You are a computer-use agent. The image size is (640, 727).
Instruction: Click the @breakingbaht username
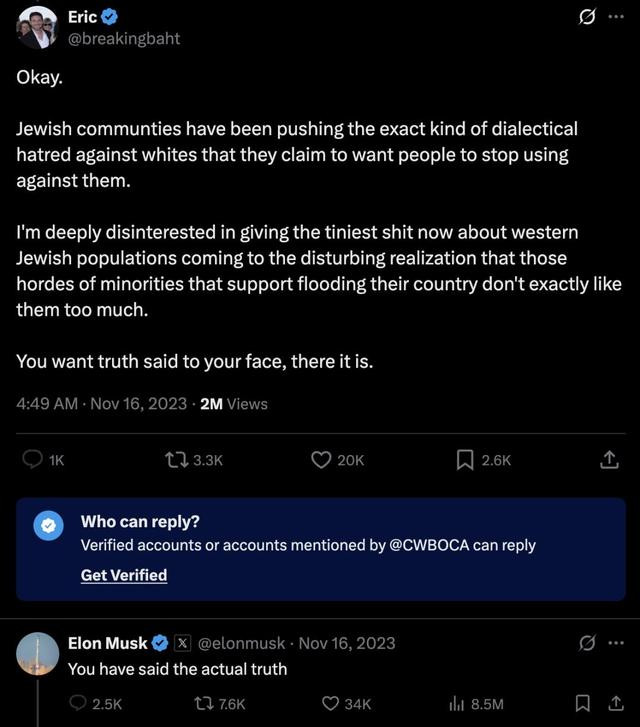tap(124, 39)
